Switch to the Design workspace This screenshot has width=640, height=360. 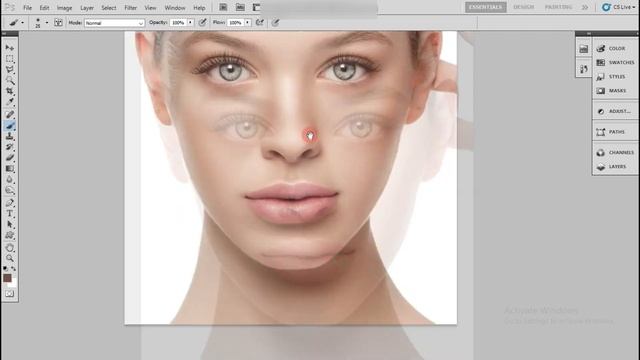524,7
